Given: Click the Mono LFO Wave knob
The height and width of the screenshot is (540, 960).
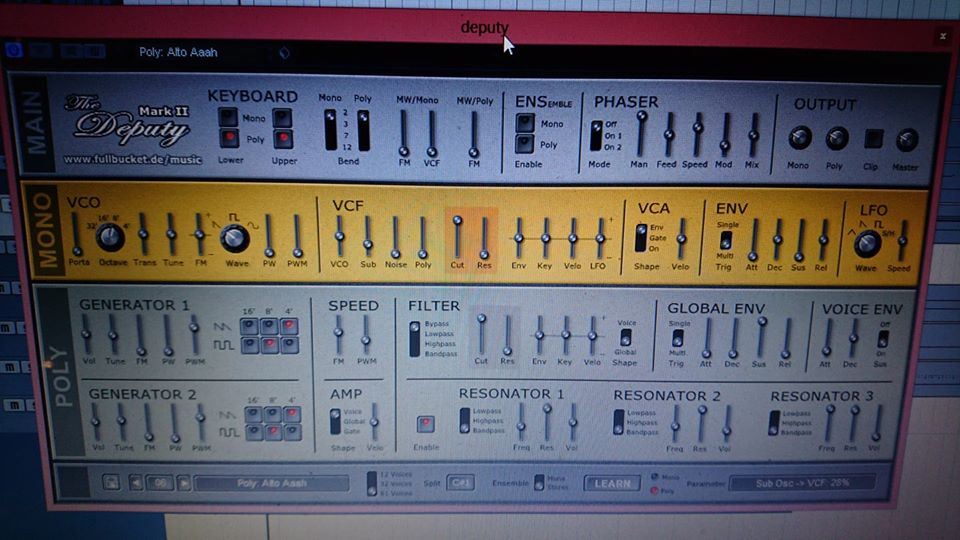Looking at the screenshot, I should point(867,244).
